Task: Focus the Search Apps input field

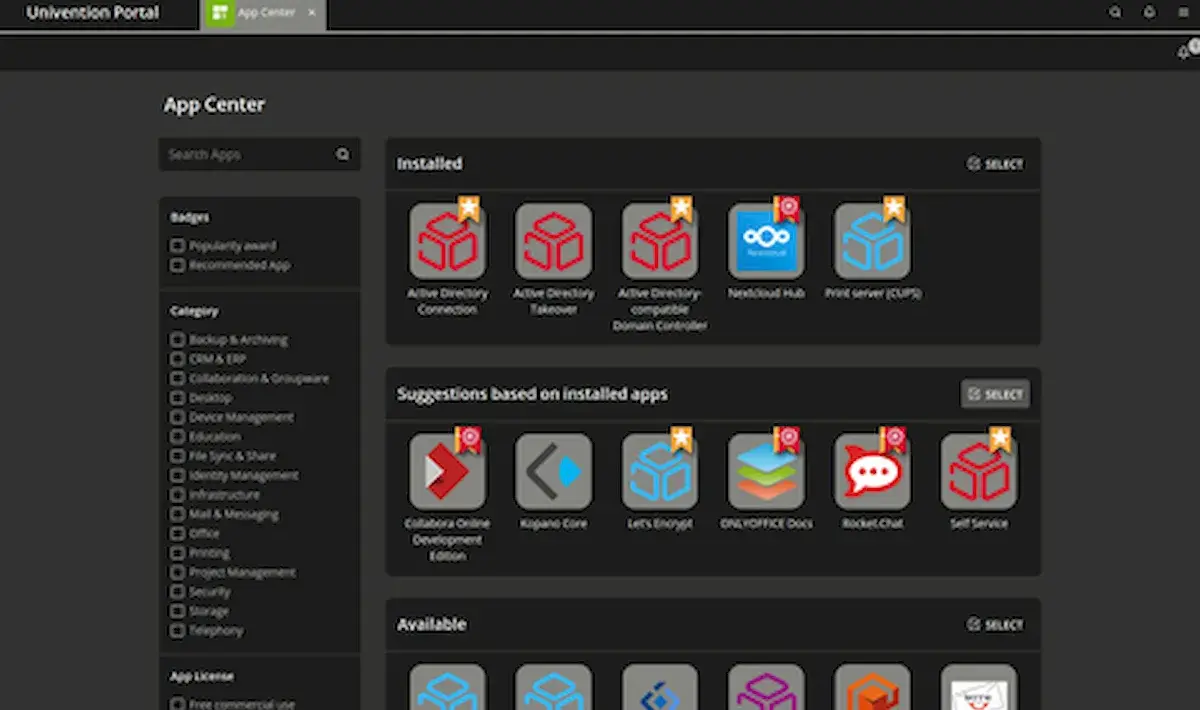Action: 259,154
